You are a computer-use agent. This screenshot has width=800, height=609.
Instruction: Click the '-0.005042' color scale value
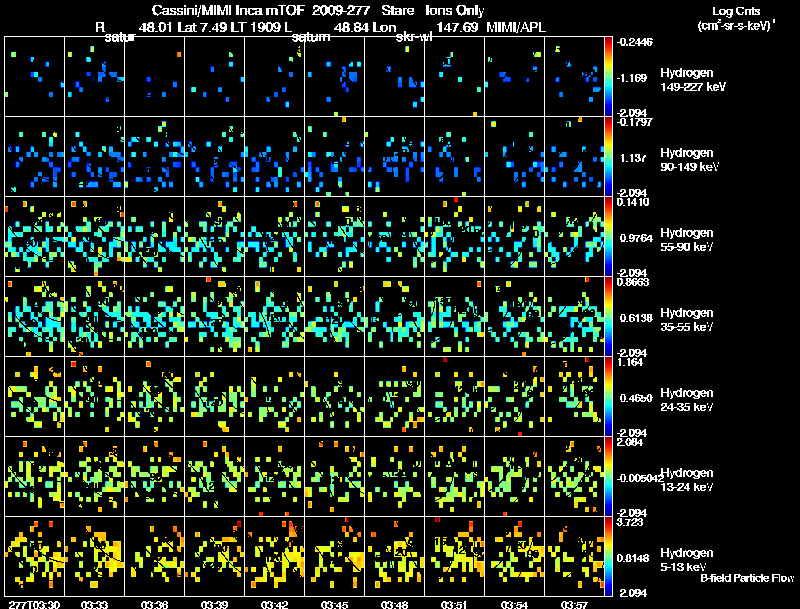point(640,478)
